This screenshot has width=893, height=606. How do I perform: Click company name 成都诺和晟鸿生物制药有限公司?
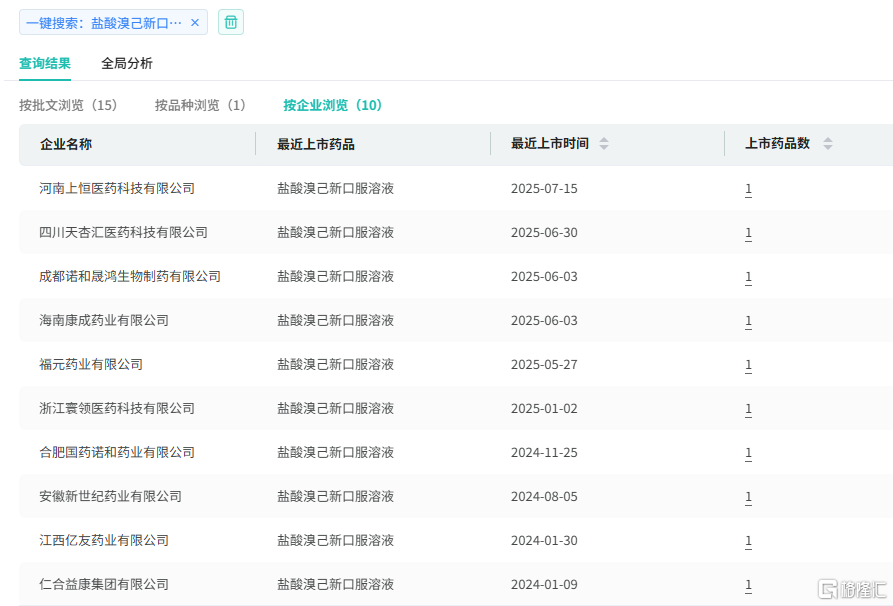coord(130,276)
